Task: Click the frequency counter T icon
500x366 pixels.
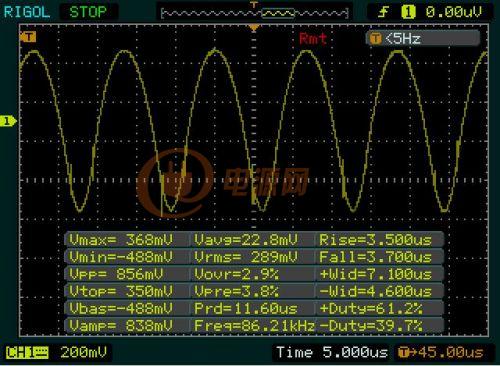Action: 376,39
